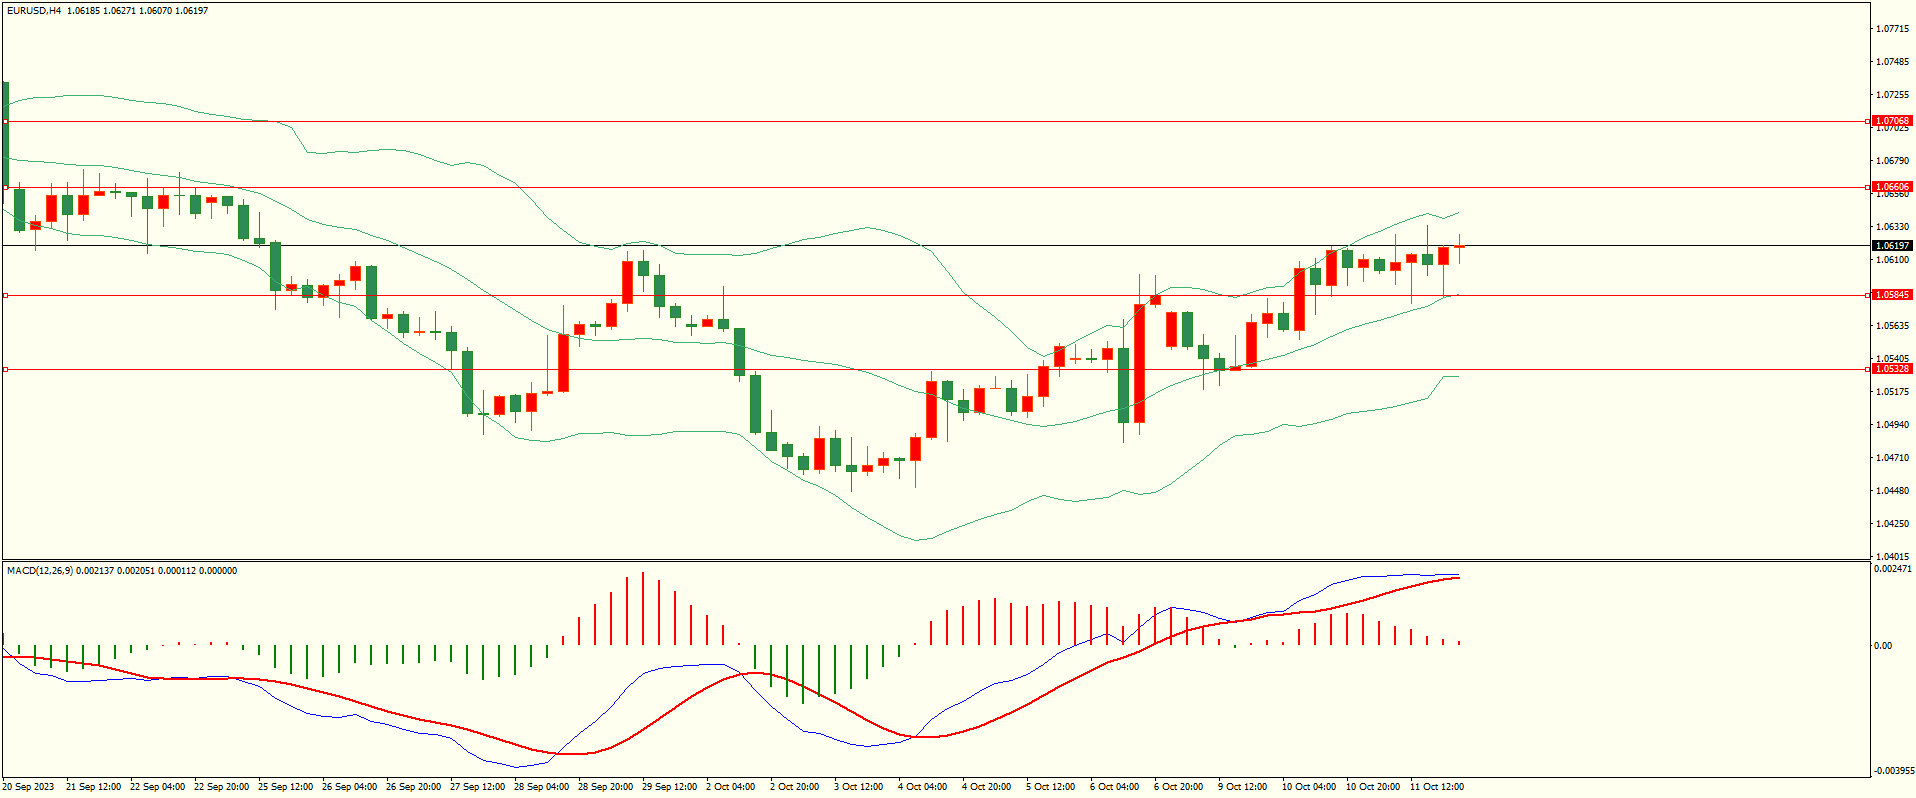Click the 29 Sep 12:00 time label
The width and height of the screenshot is (1916, 798).
[x=669, y=787]
